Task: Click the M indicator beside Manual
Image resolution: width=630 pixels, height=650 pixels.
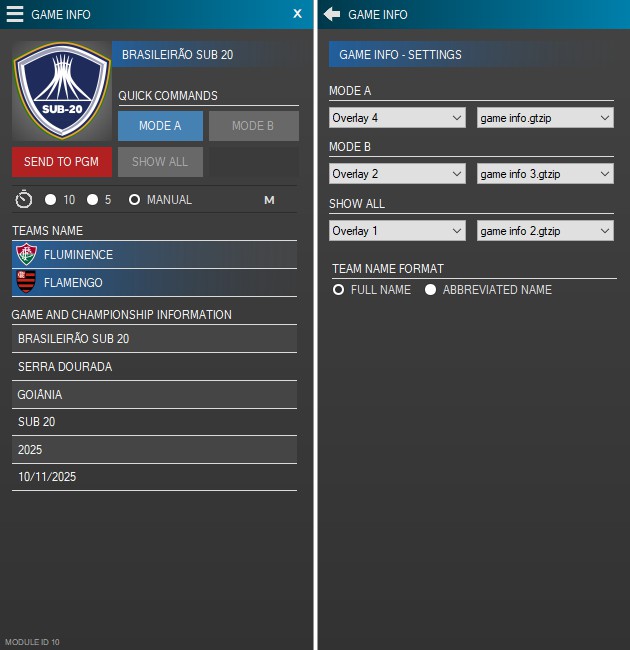Action: [269, 200]
